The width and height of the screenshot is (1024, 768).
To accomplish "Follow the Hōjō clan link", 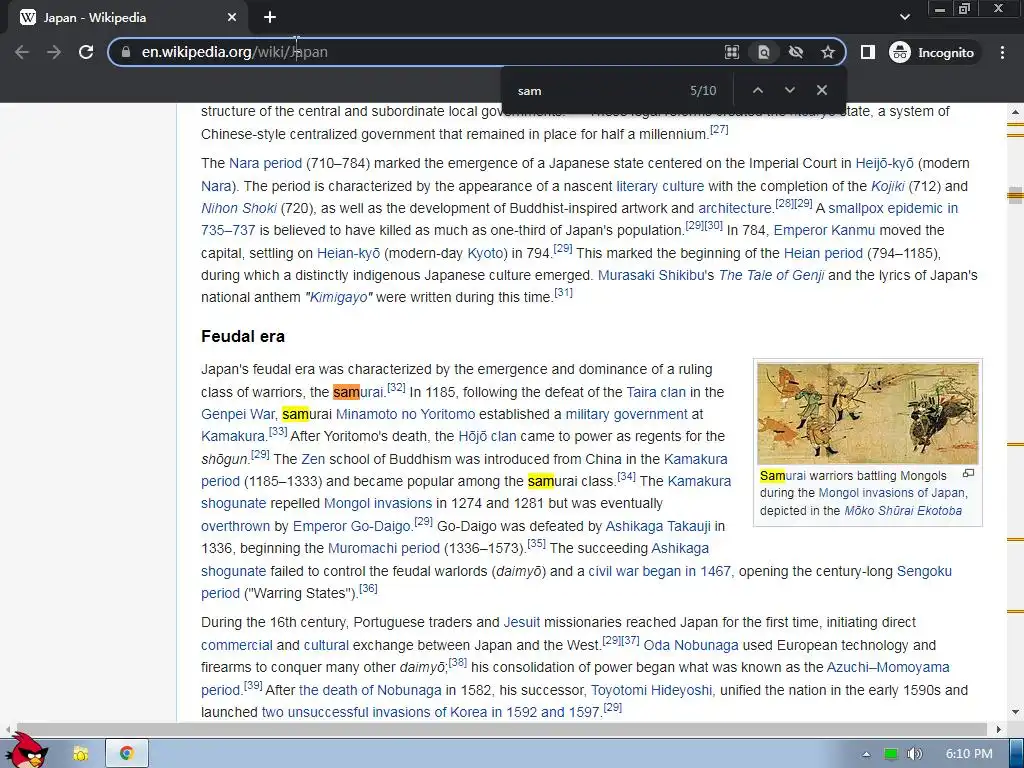I will tap(487, 436).
